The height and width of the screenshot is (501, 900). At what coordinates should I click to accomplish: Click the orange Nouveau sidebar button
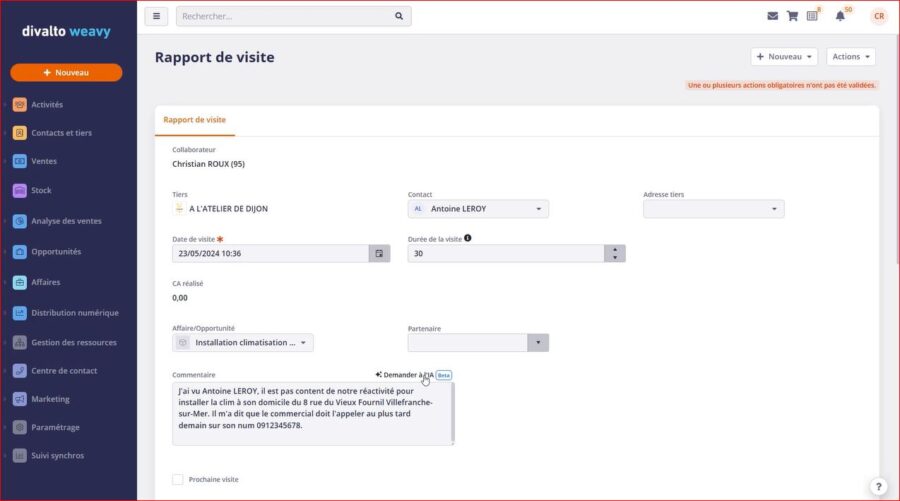pos(66,72)
